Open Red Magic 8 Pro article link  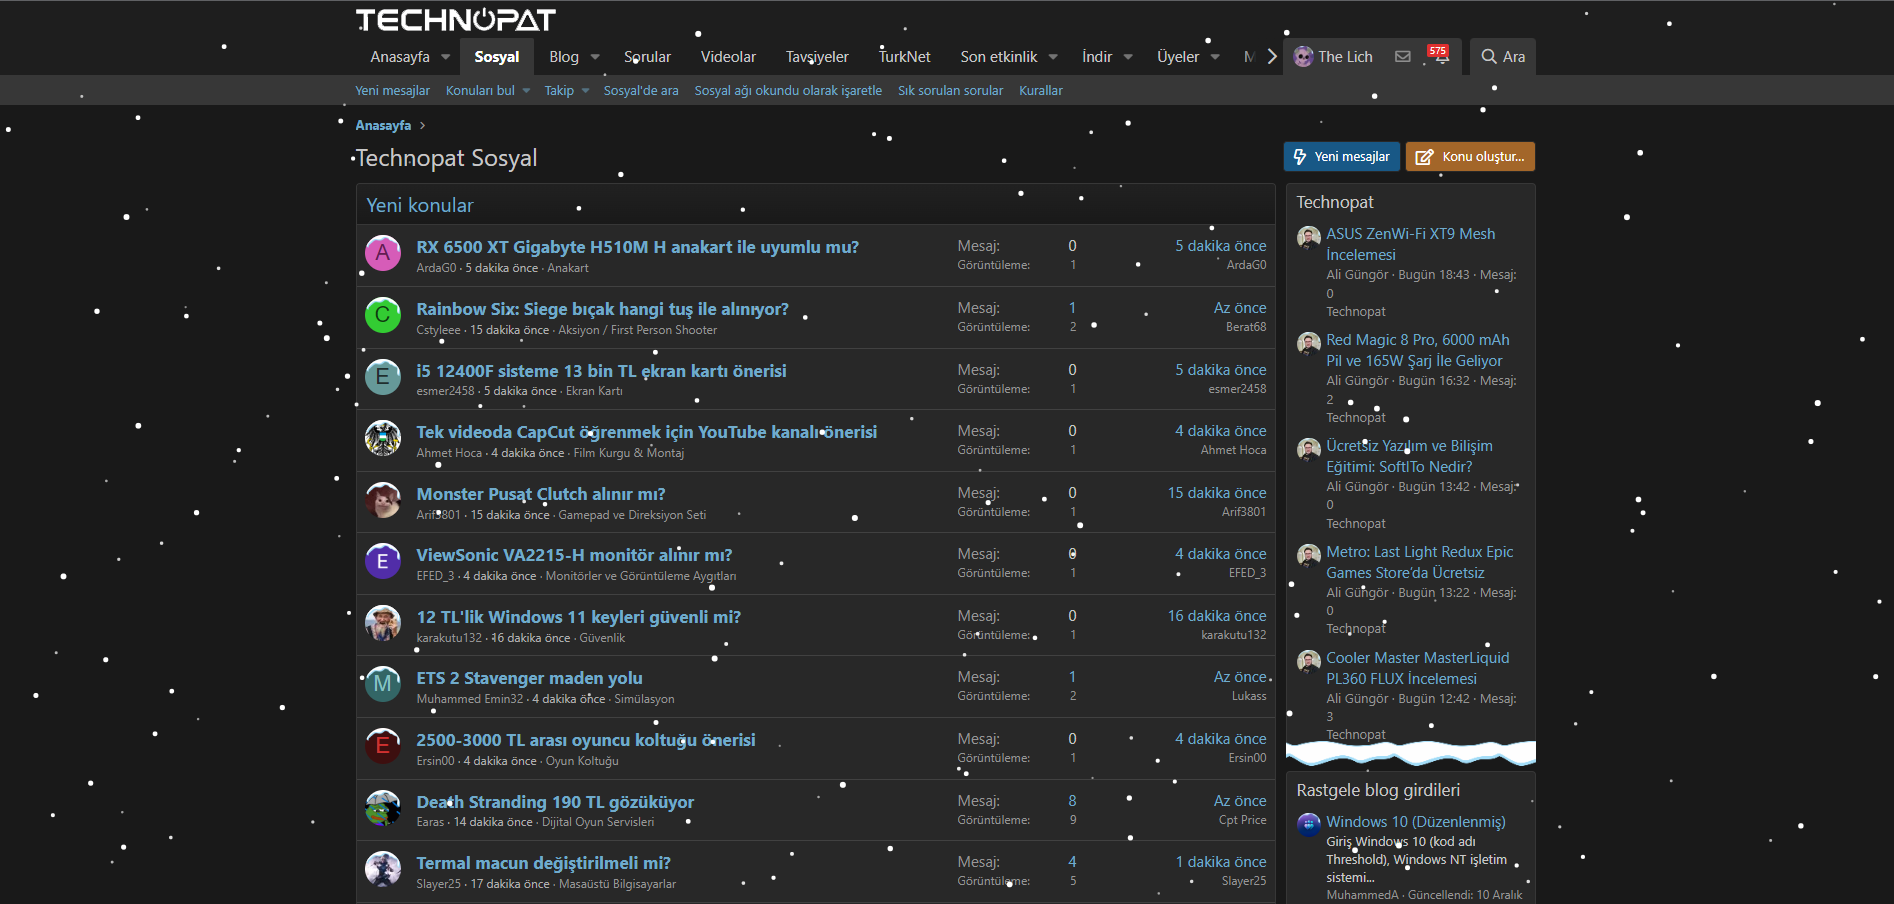point(1418,350)
